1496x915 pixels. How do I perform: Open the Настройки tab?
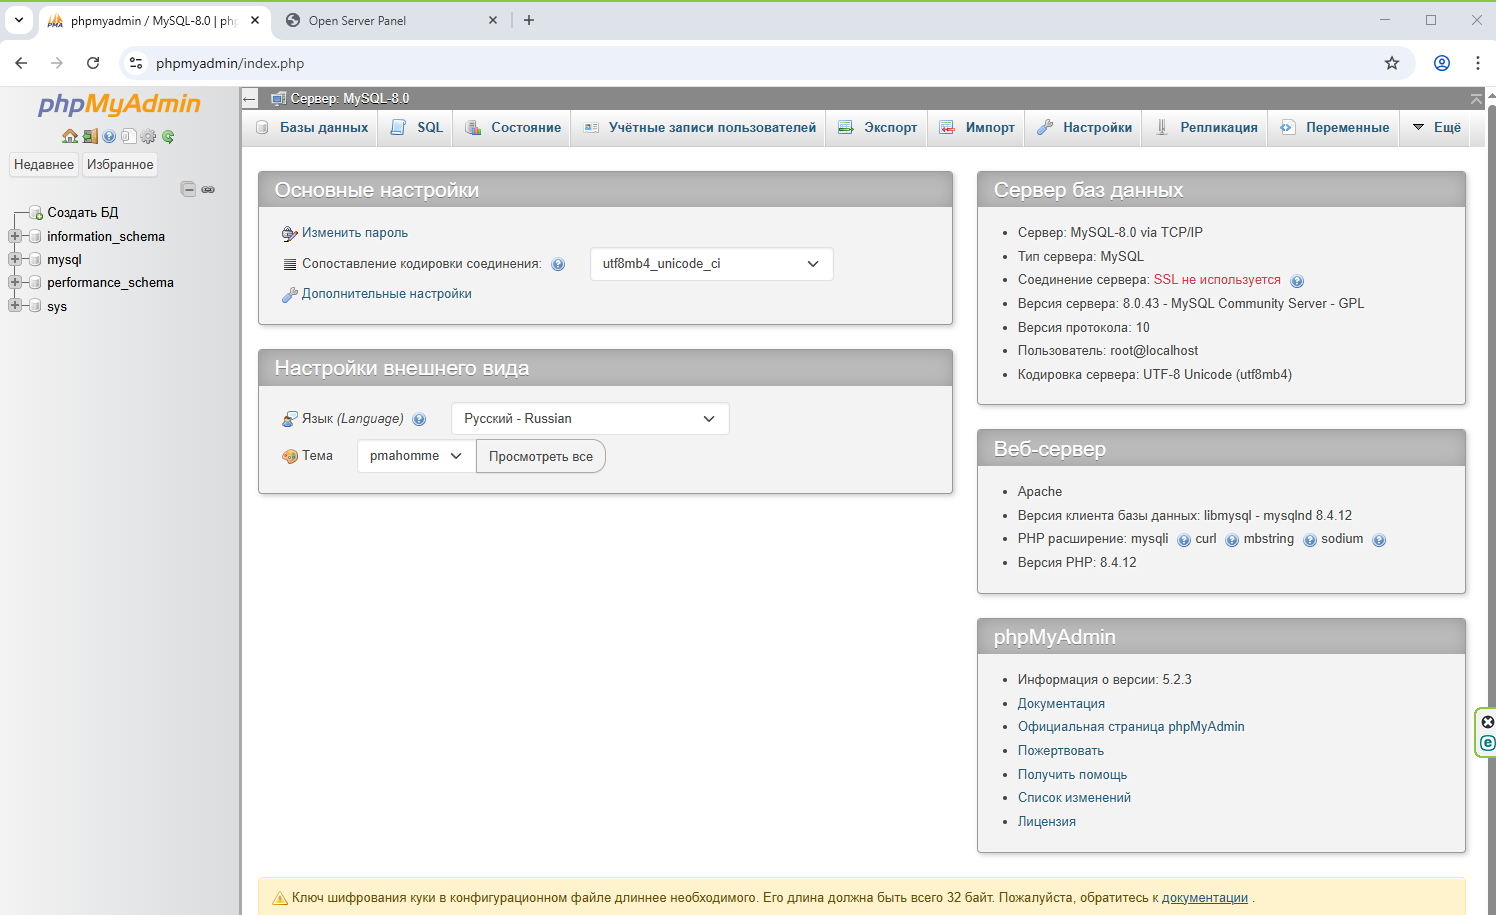click(x=1084, y=127)
